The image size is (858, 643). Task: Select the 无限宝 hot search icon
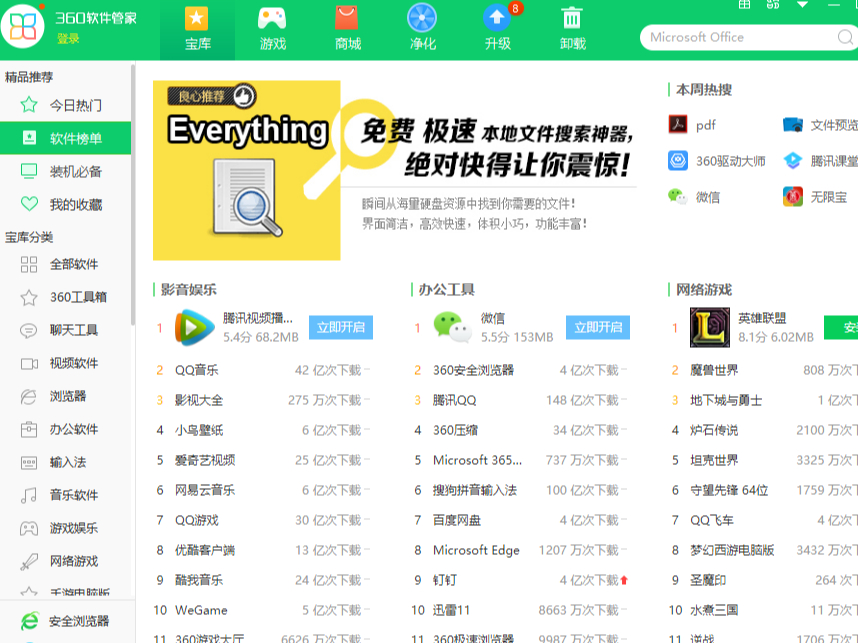(793, 196)
